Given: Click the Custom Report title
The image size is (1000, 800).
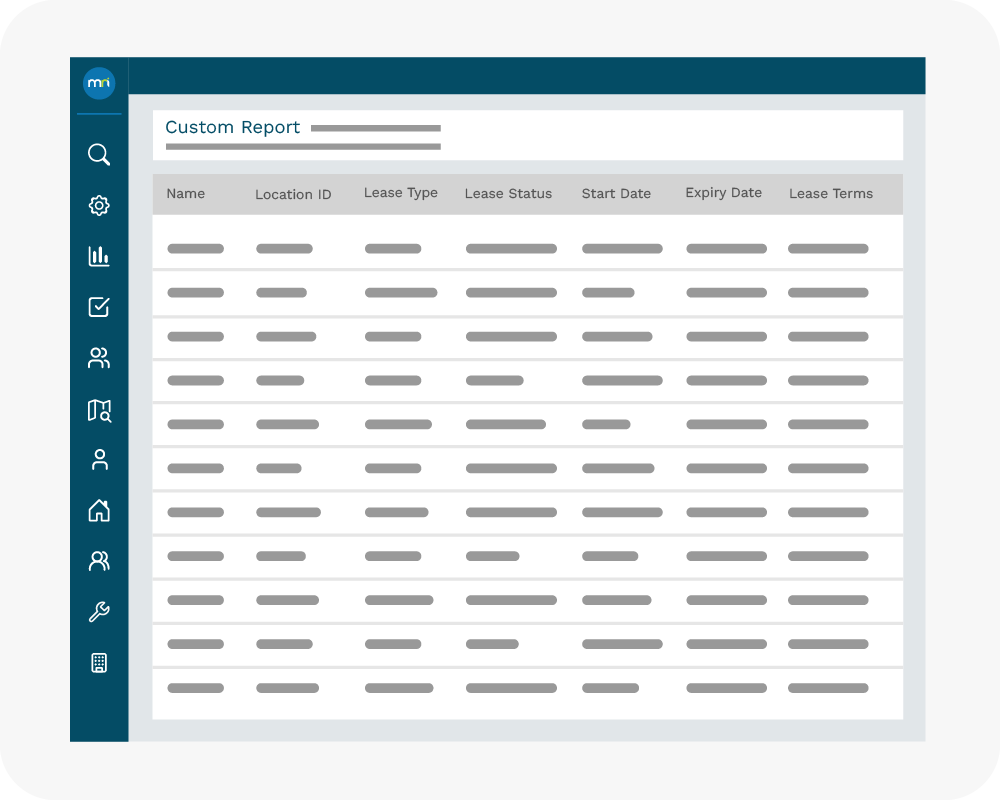Looking at the screenshot, I should pos(232,128).
